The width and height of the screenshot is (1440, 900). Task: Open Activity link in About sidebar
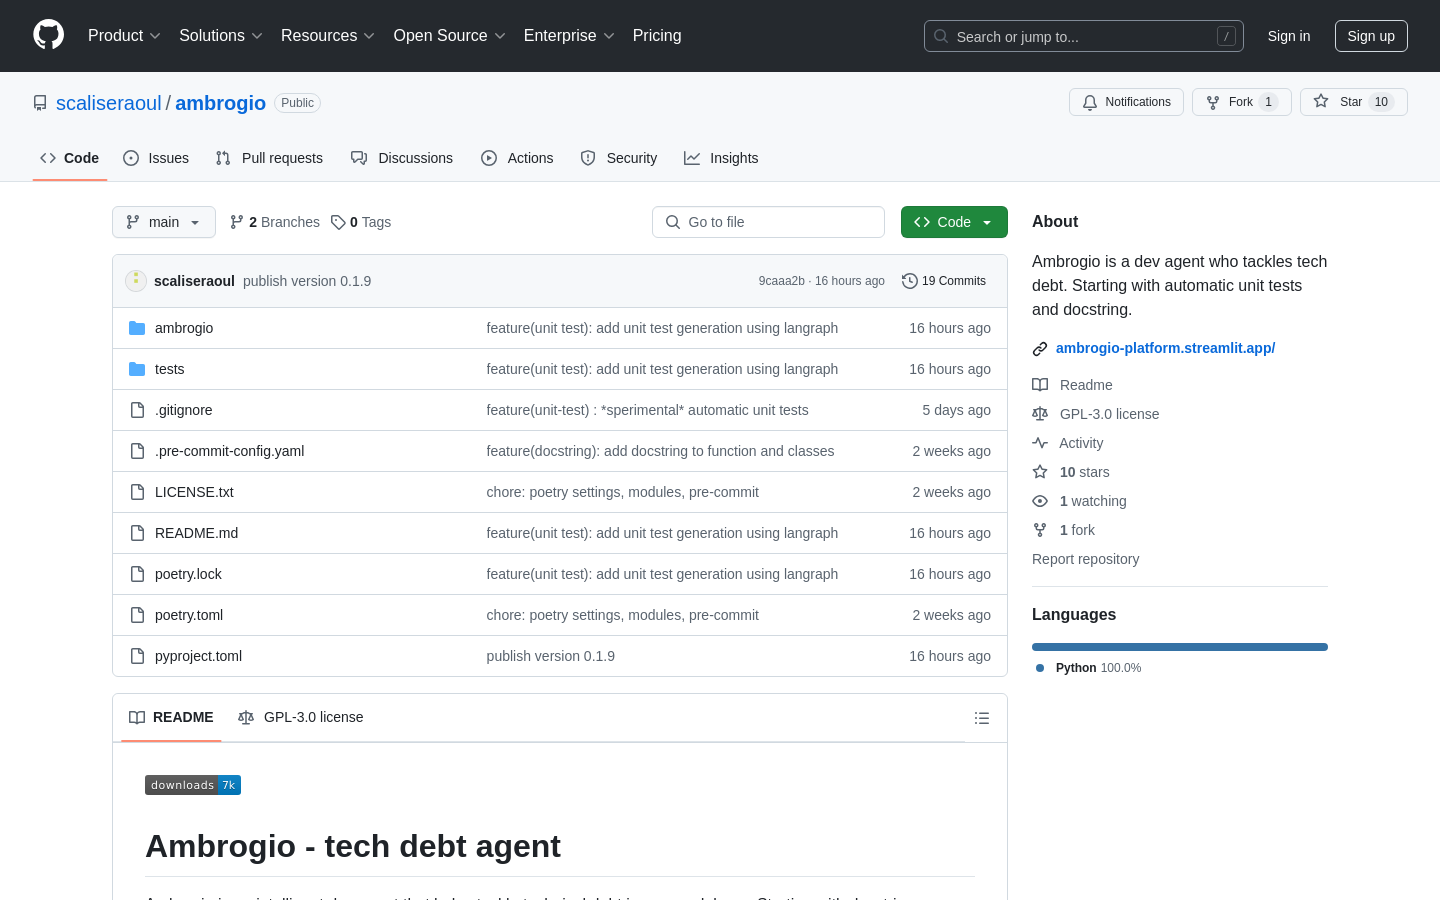point(1068,443)
